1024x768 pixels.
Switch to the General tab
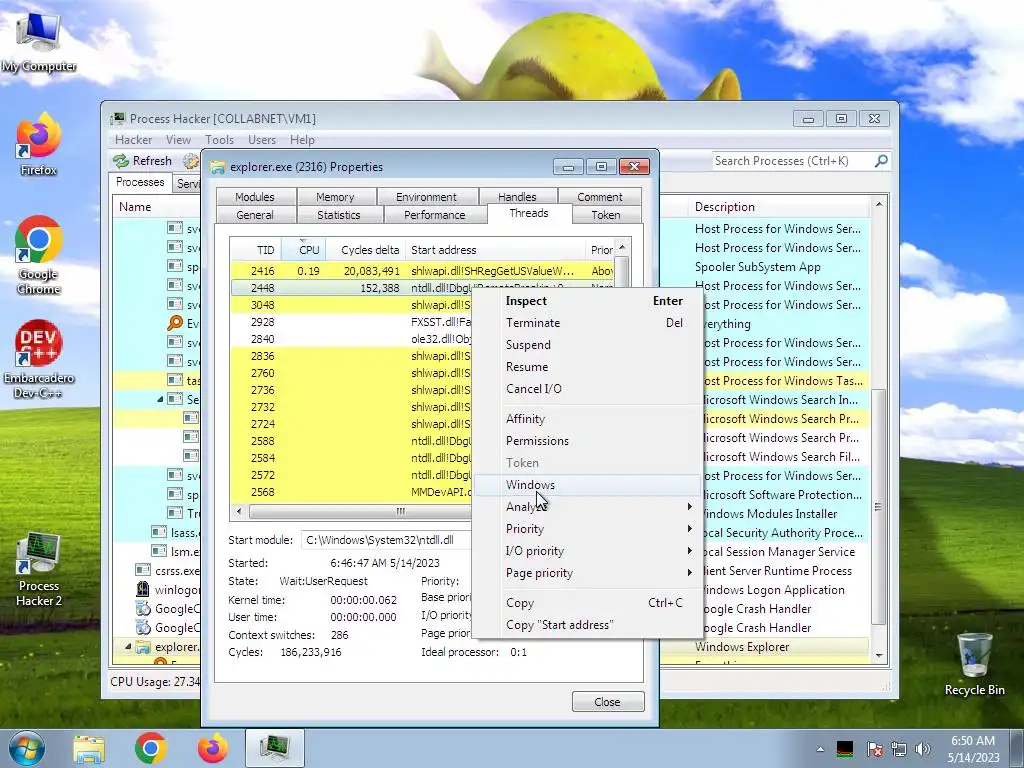(255, 215)
